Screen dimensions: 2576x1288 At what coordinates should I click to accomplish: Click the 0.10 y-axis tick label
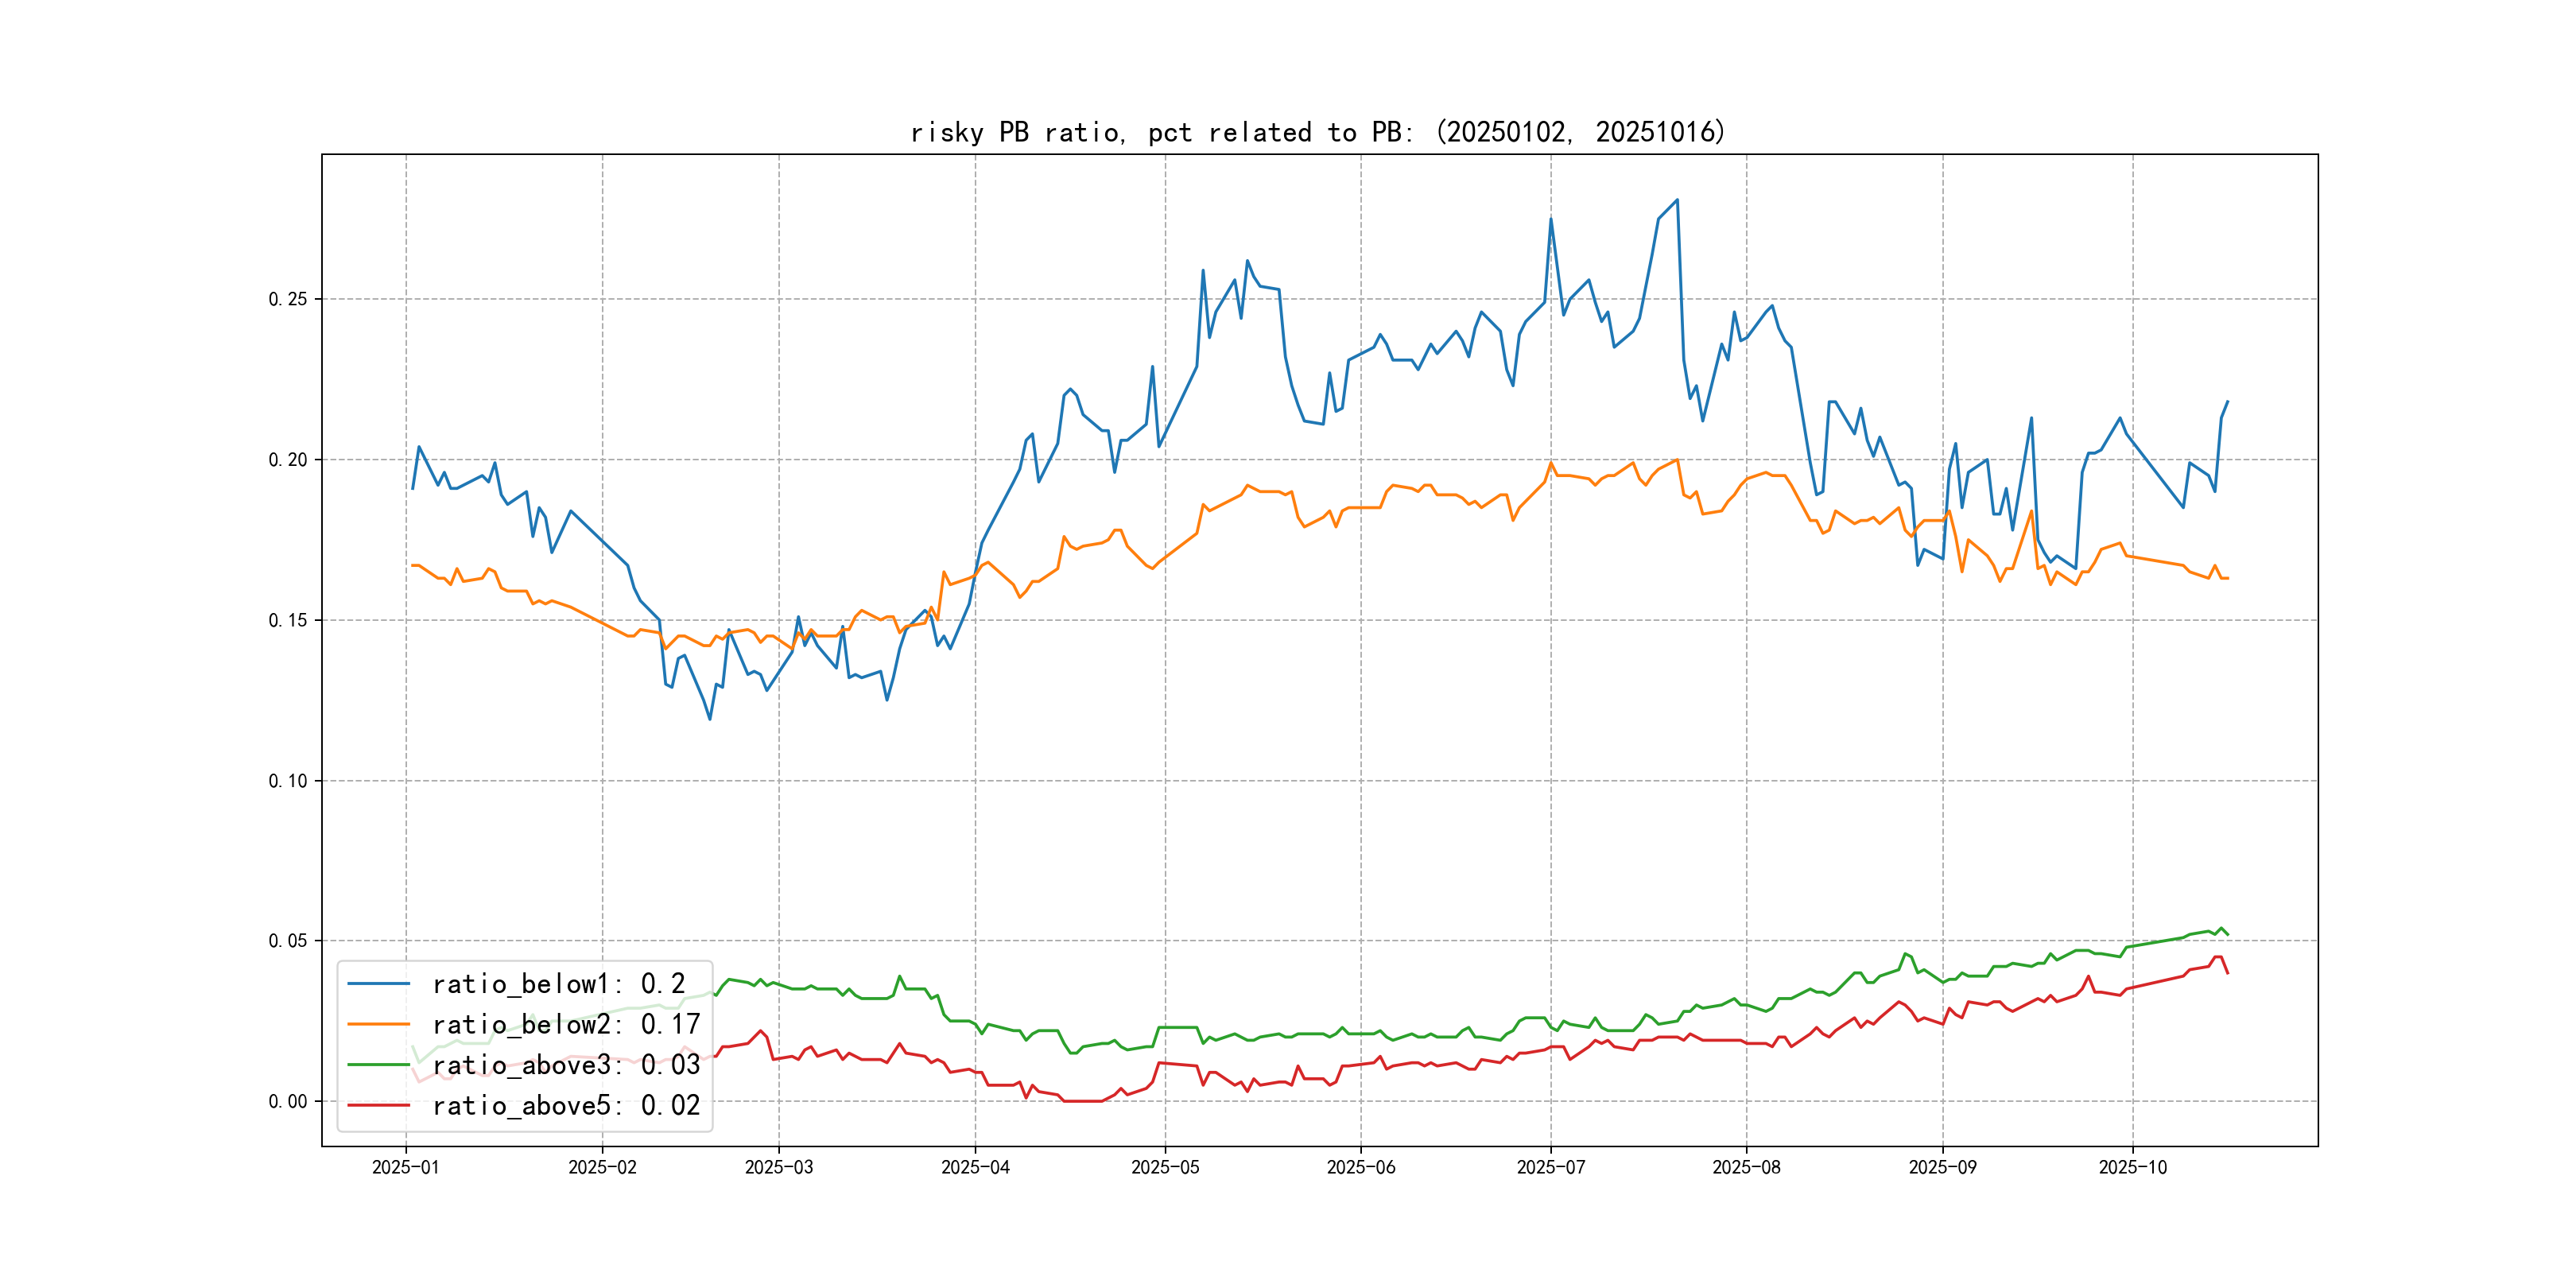288,781
